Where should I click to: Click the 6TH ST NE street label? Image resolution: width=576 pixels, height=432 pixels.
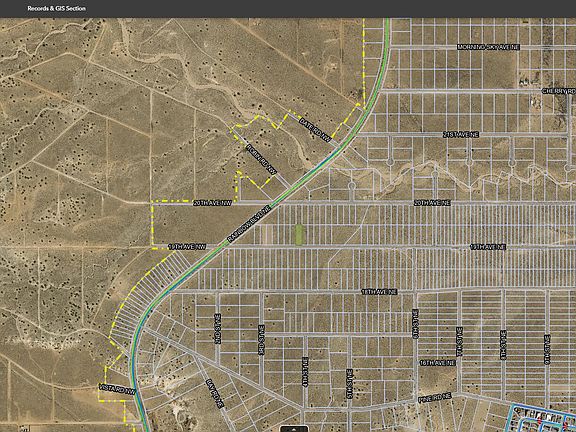(x=415, y=324)
